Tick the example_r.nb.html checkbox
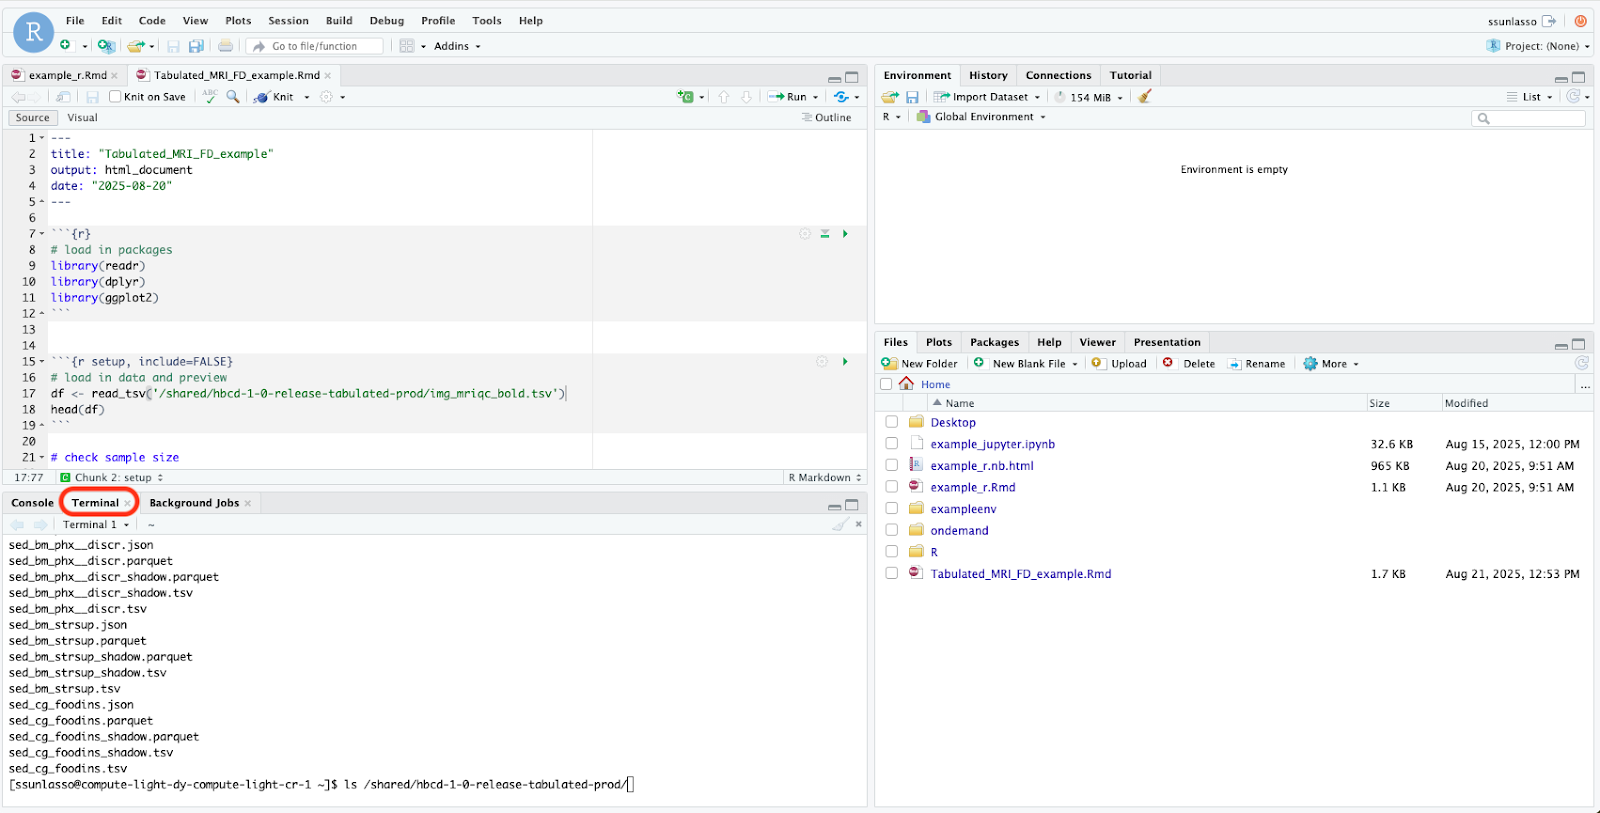The width and height of the screenshot is (1600, 813). pos(891,465)
